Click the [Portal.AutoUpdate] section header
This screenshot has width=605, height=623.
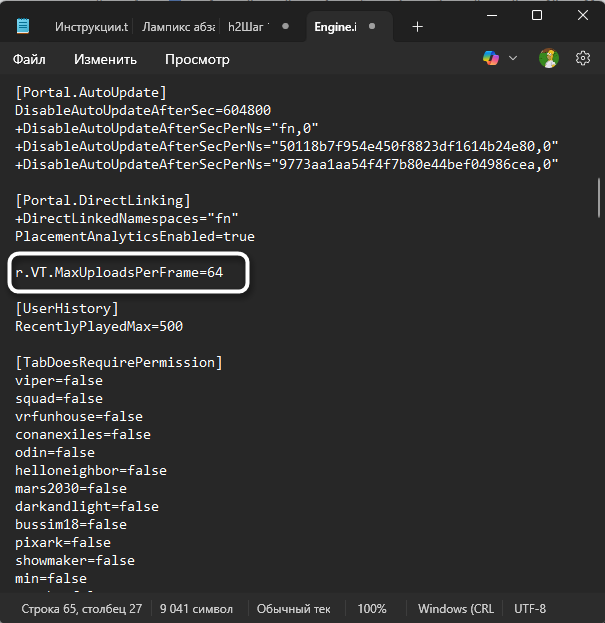tap(91, 92)
